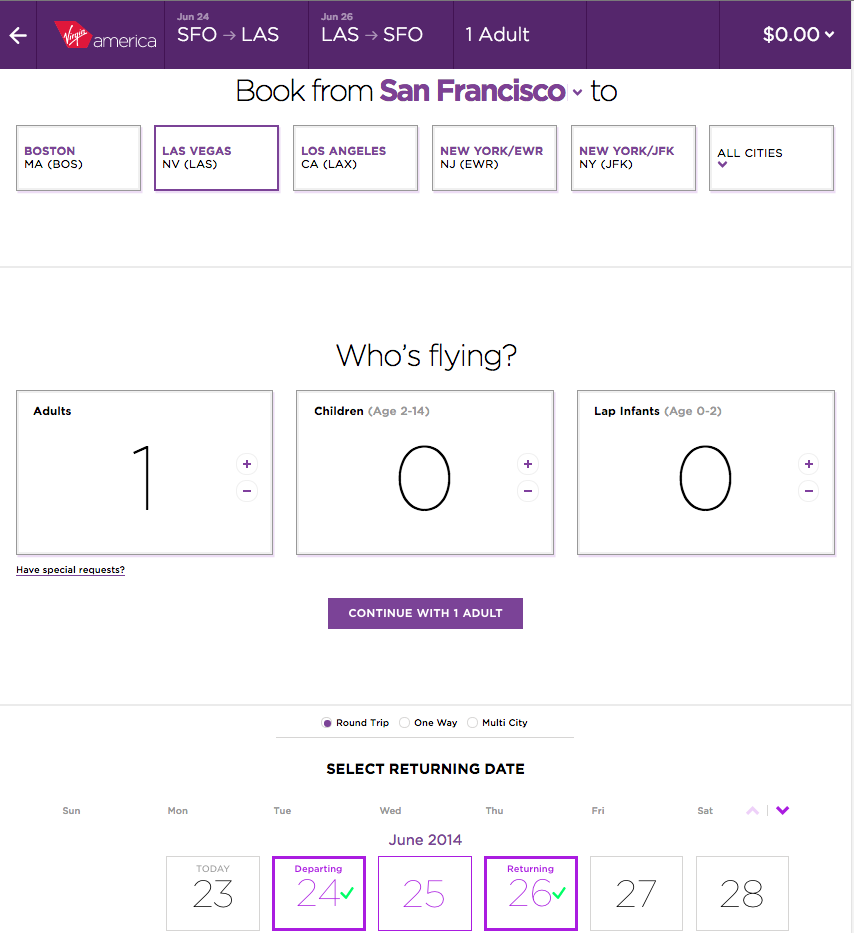Show next calendar weeks with down chevron

tap(783, 810)
